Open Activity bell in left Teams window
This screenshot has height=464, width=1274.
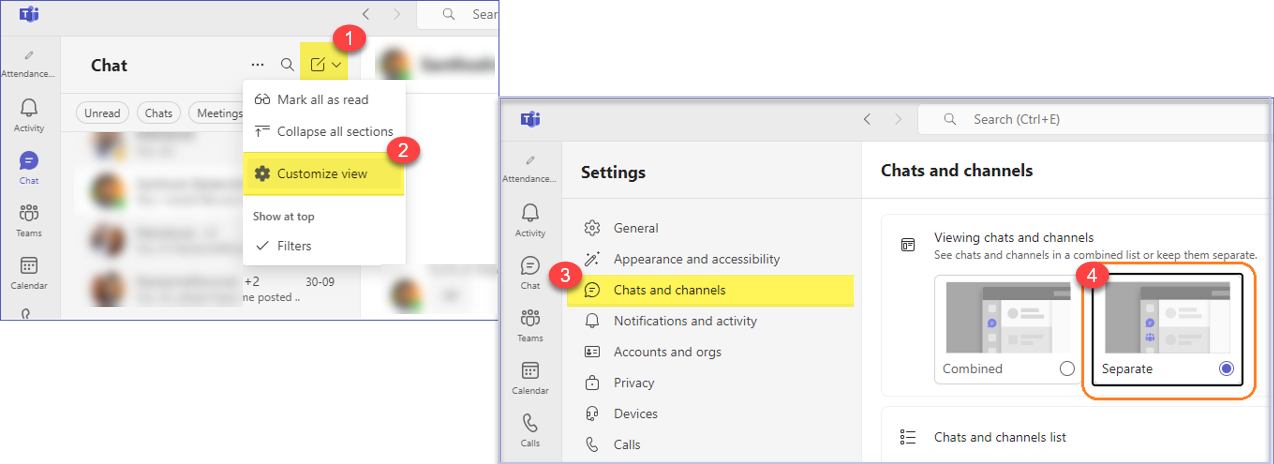(x=29, y=113)
